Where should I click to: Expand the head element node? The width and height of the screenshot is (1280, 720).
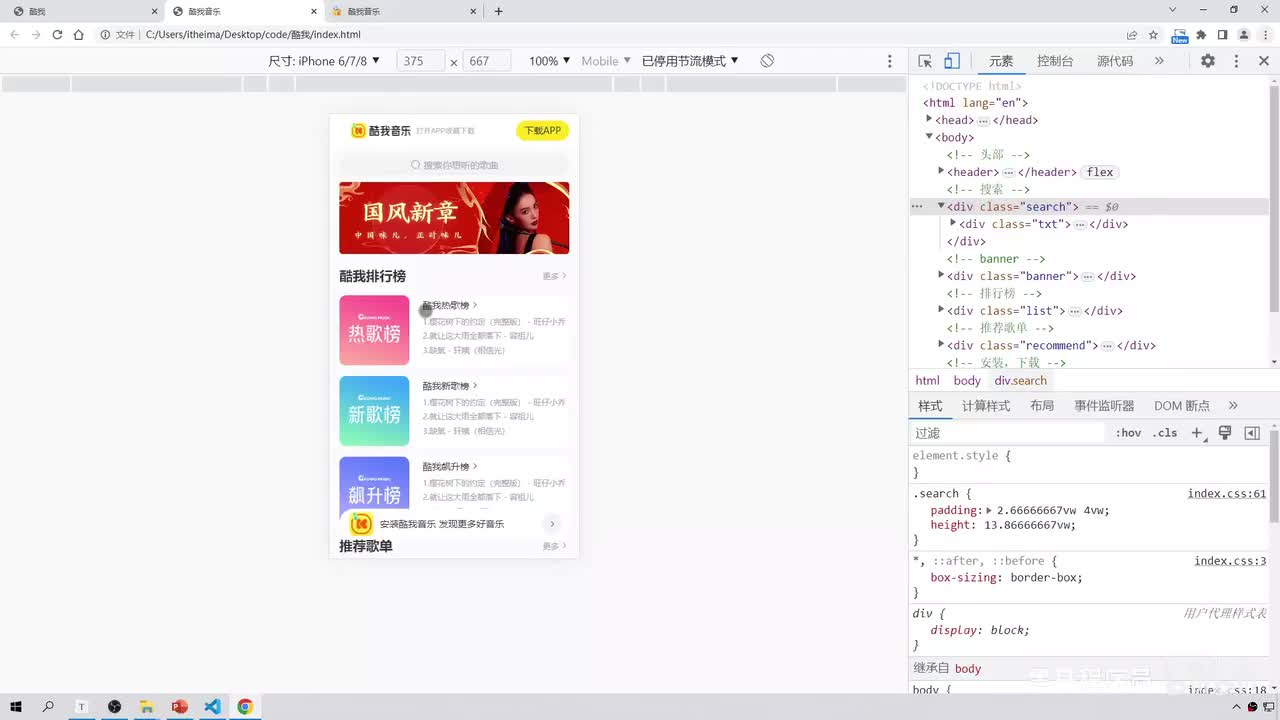click(929, 119)
